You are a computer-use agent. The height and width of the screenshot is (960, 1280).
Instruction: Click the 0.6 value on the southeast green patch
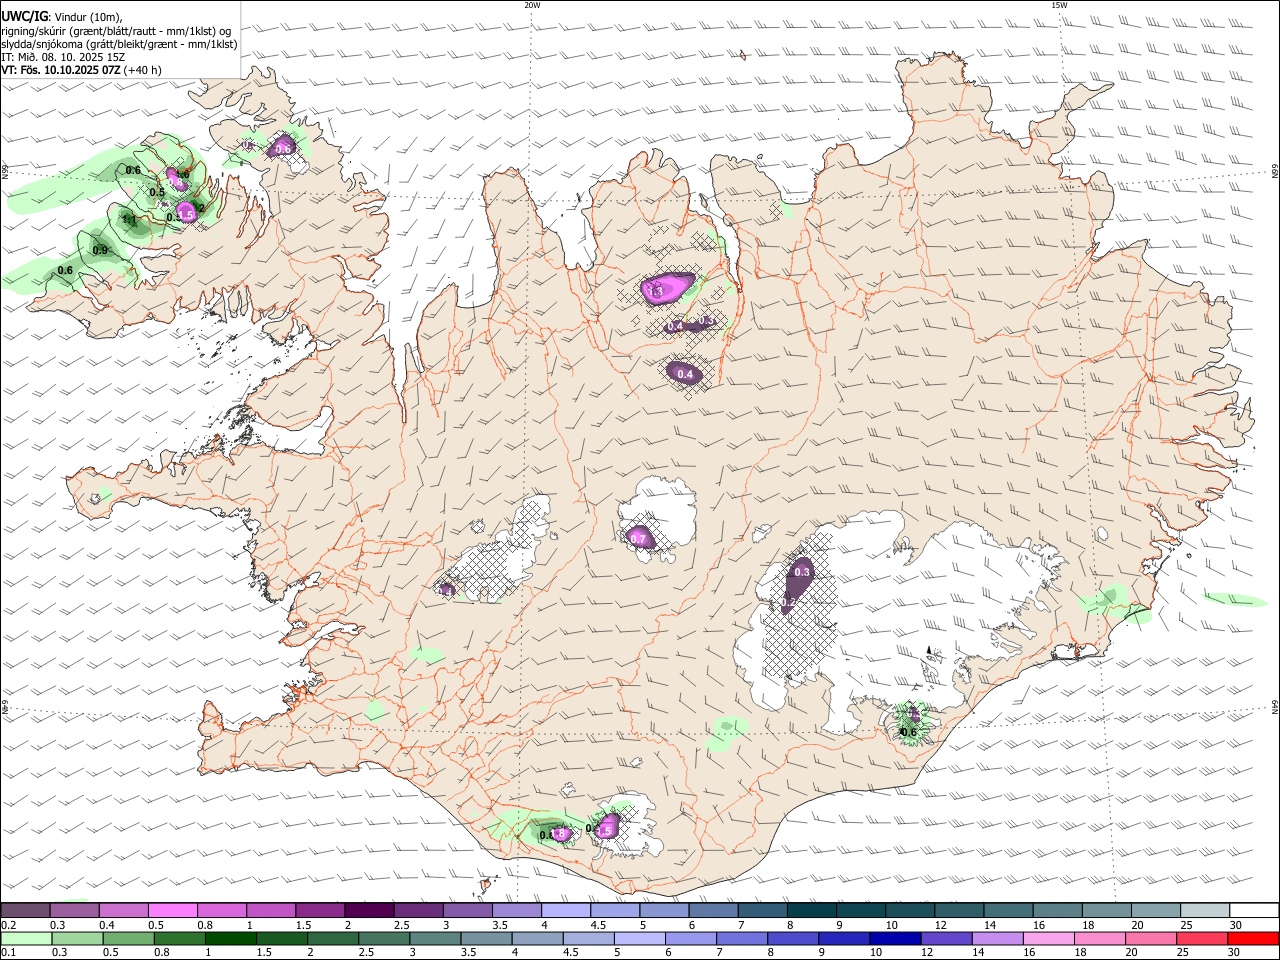coord(909,732)
